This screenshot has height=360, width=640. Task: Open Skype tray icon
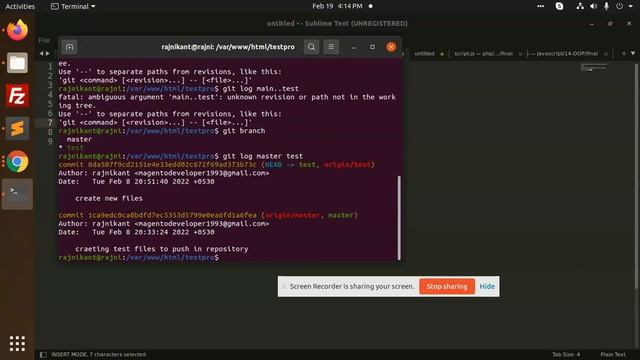coord(559,6)
